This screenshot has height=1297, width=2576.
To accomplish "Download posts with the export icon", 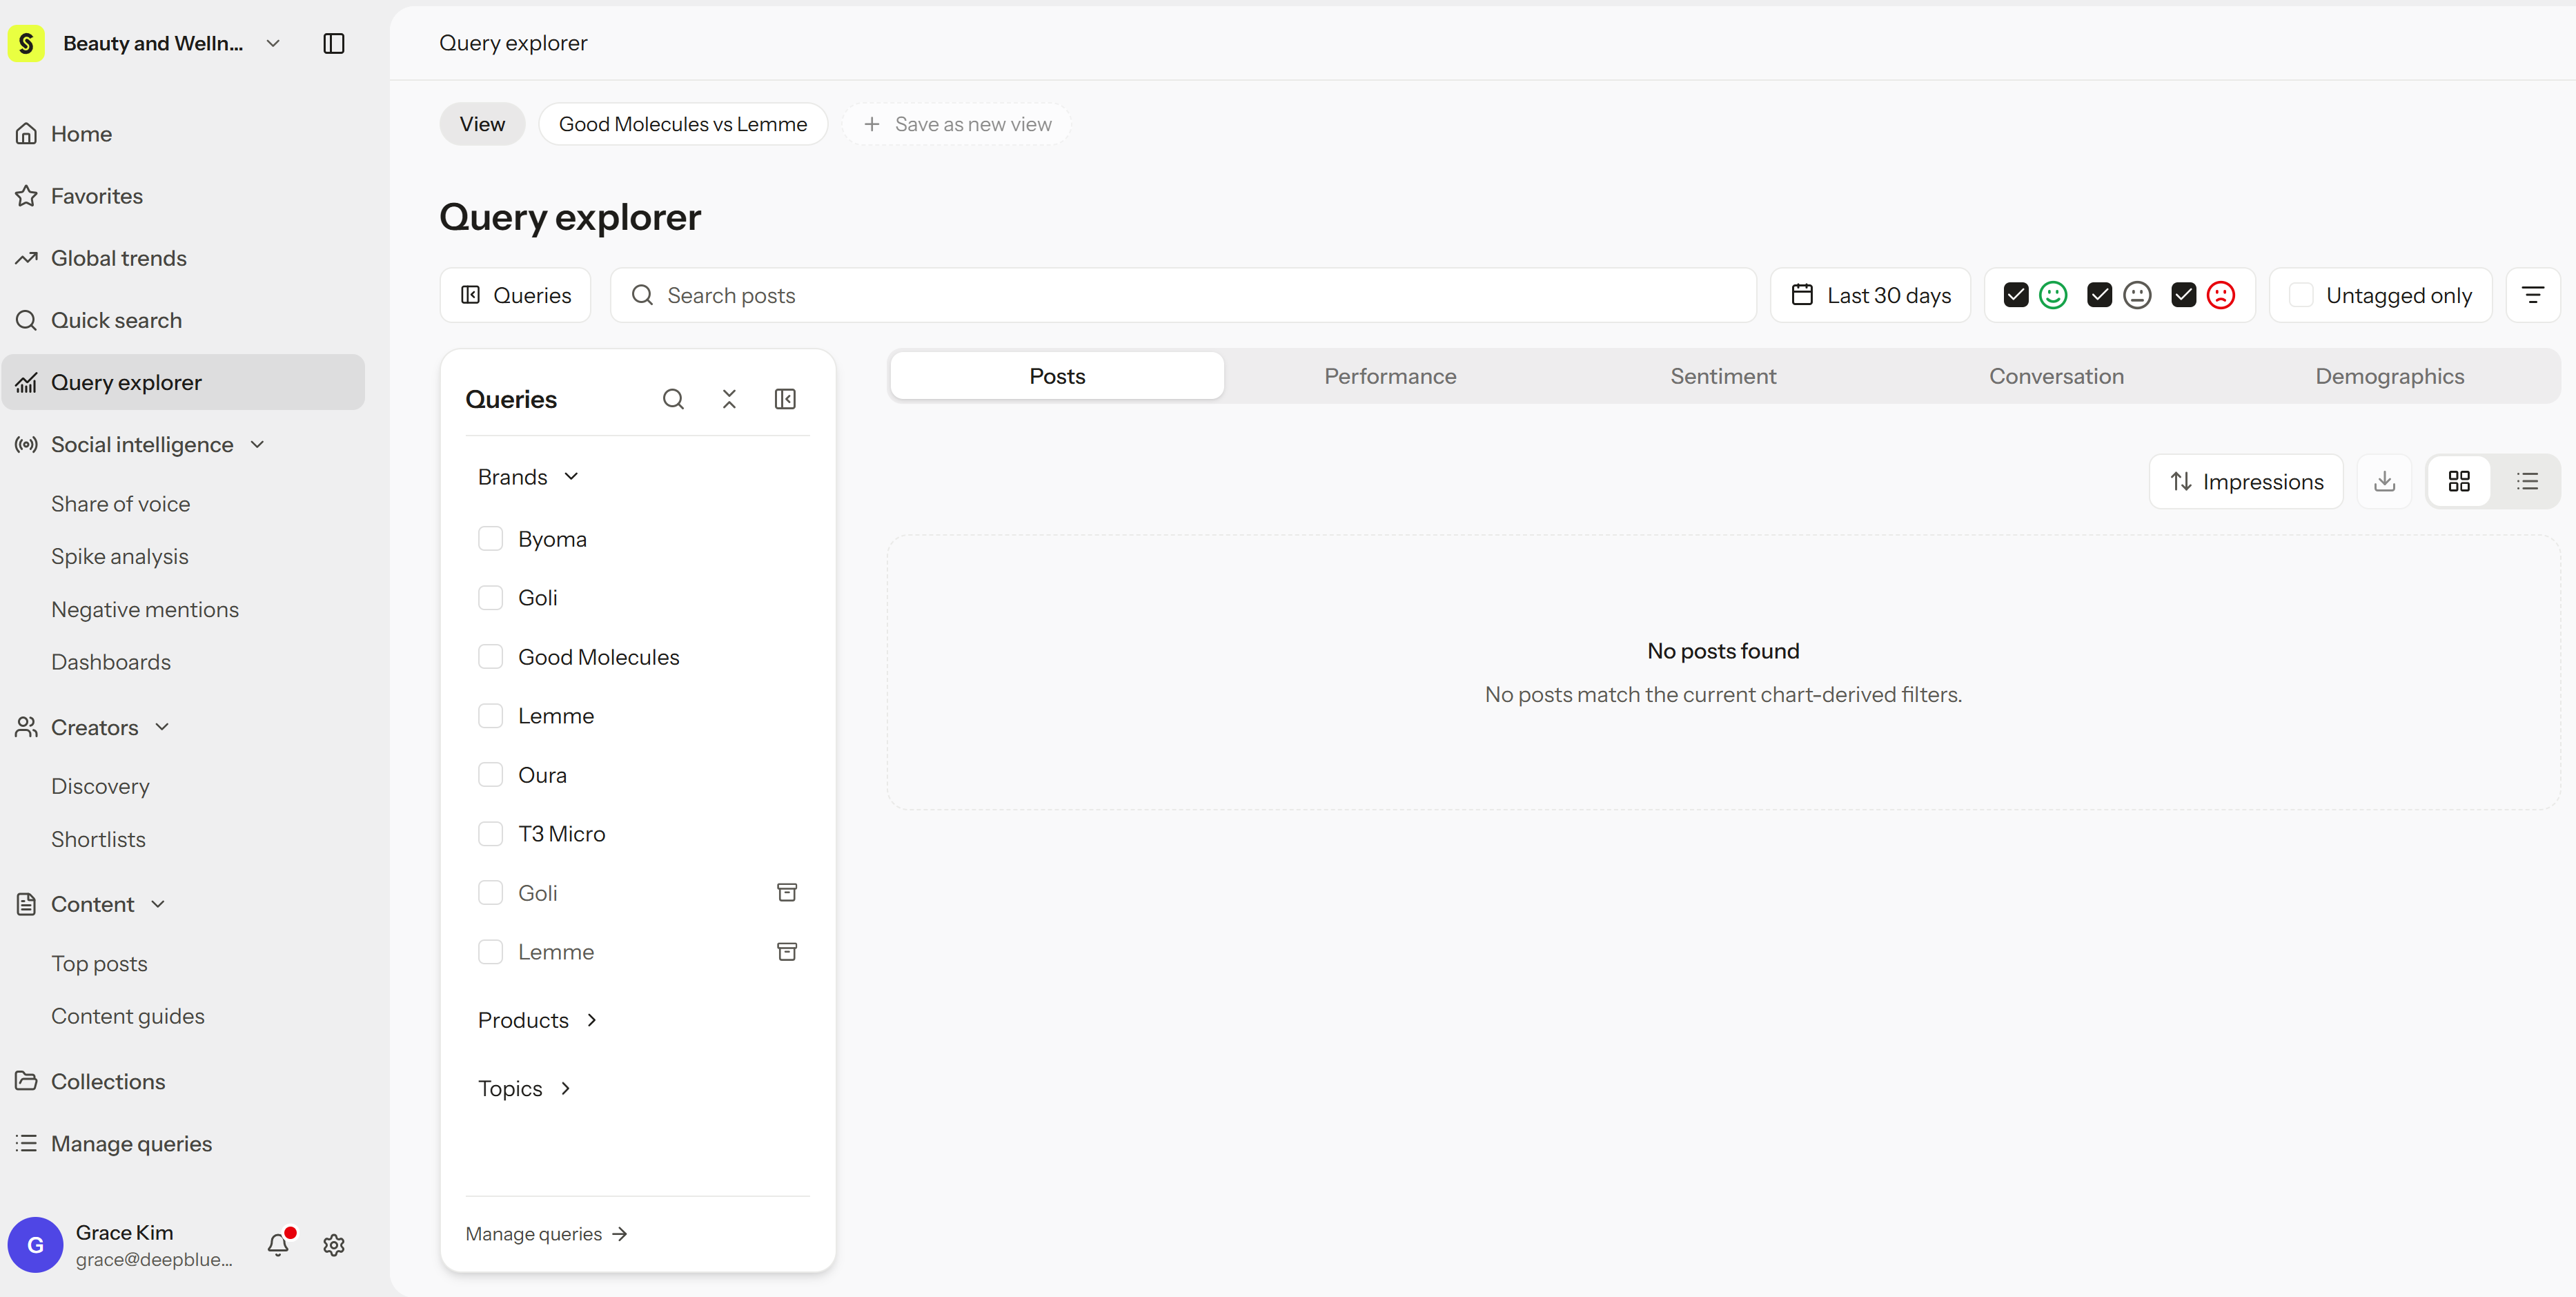I will click(x=2385, y=481).
